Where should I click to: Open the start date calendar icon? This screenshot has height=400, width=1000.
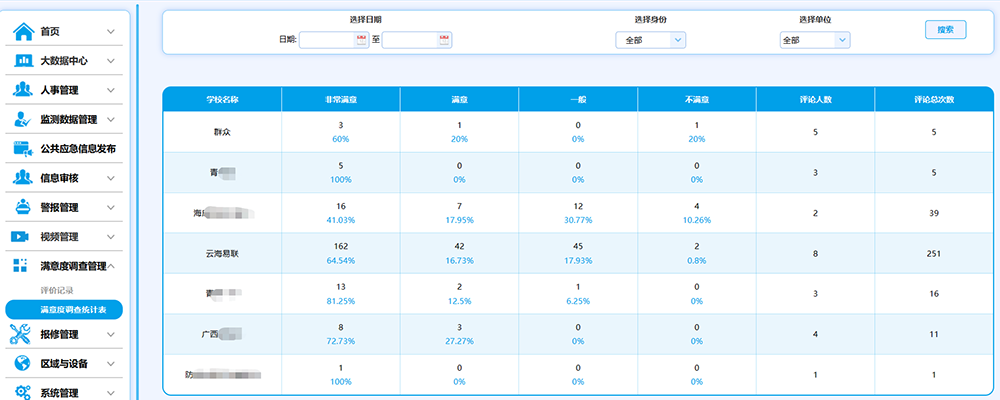point(361,40)
